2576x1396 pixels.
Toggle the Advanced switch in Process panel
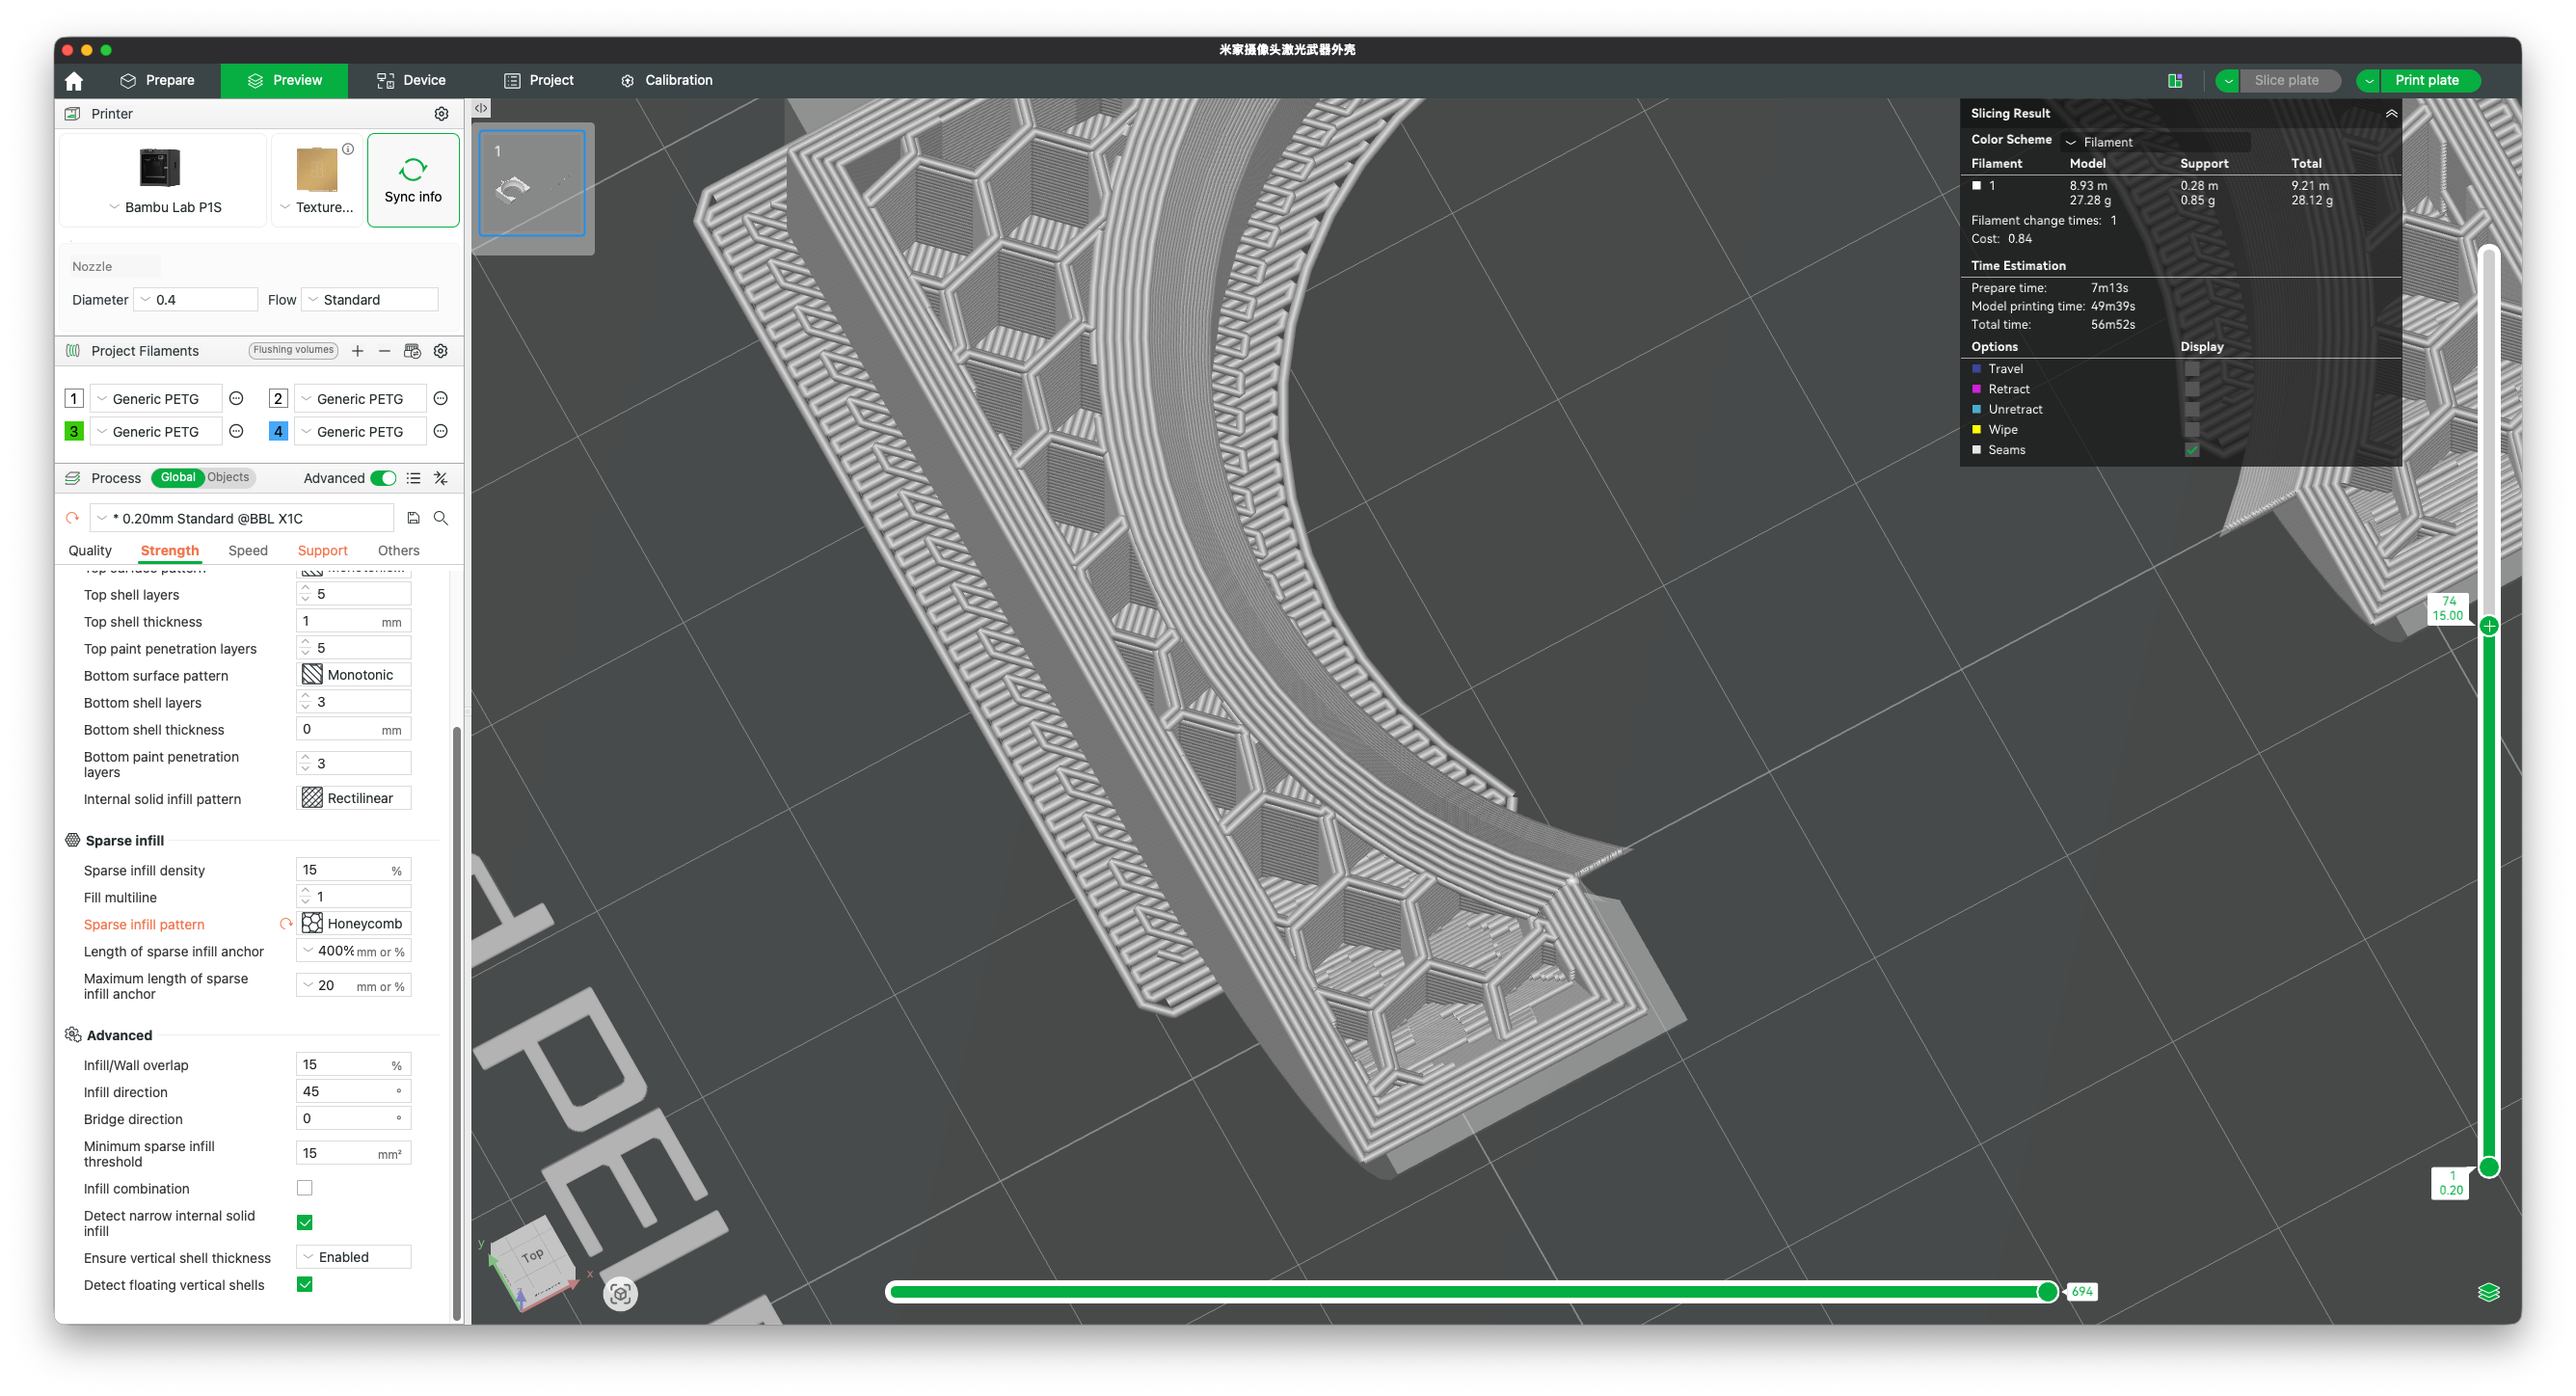pyautogui.click(x=383, y=478)
